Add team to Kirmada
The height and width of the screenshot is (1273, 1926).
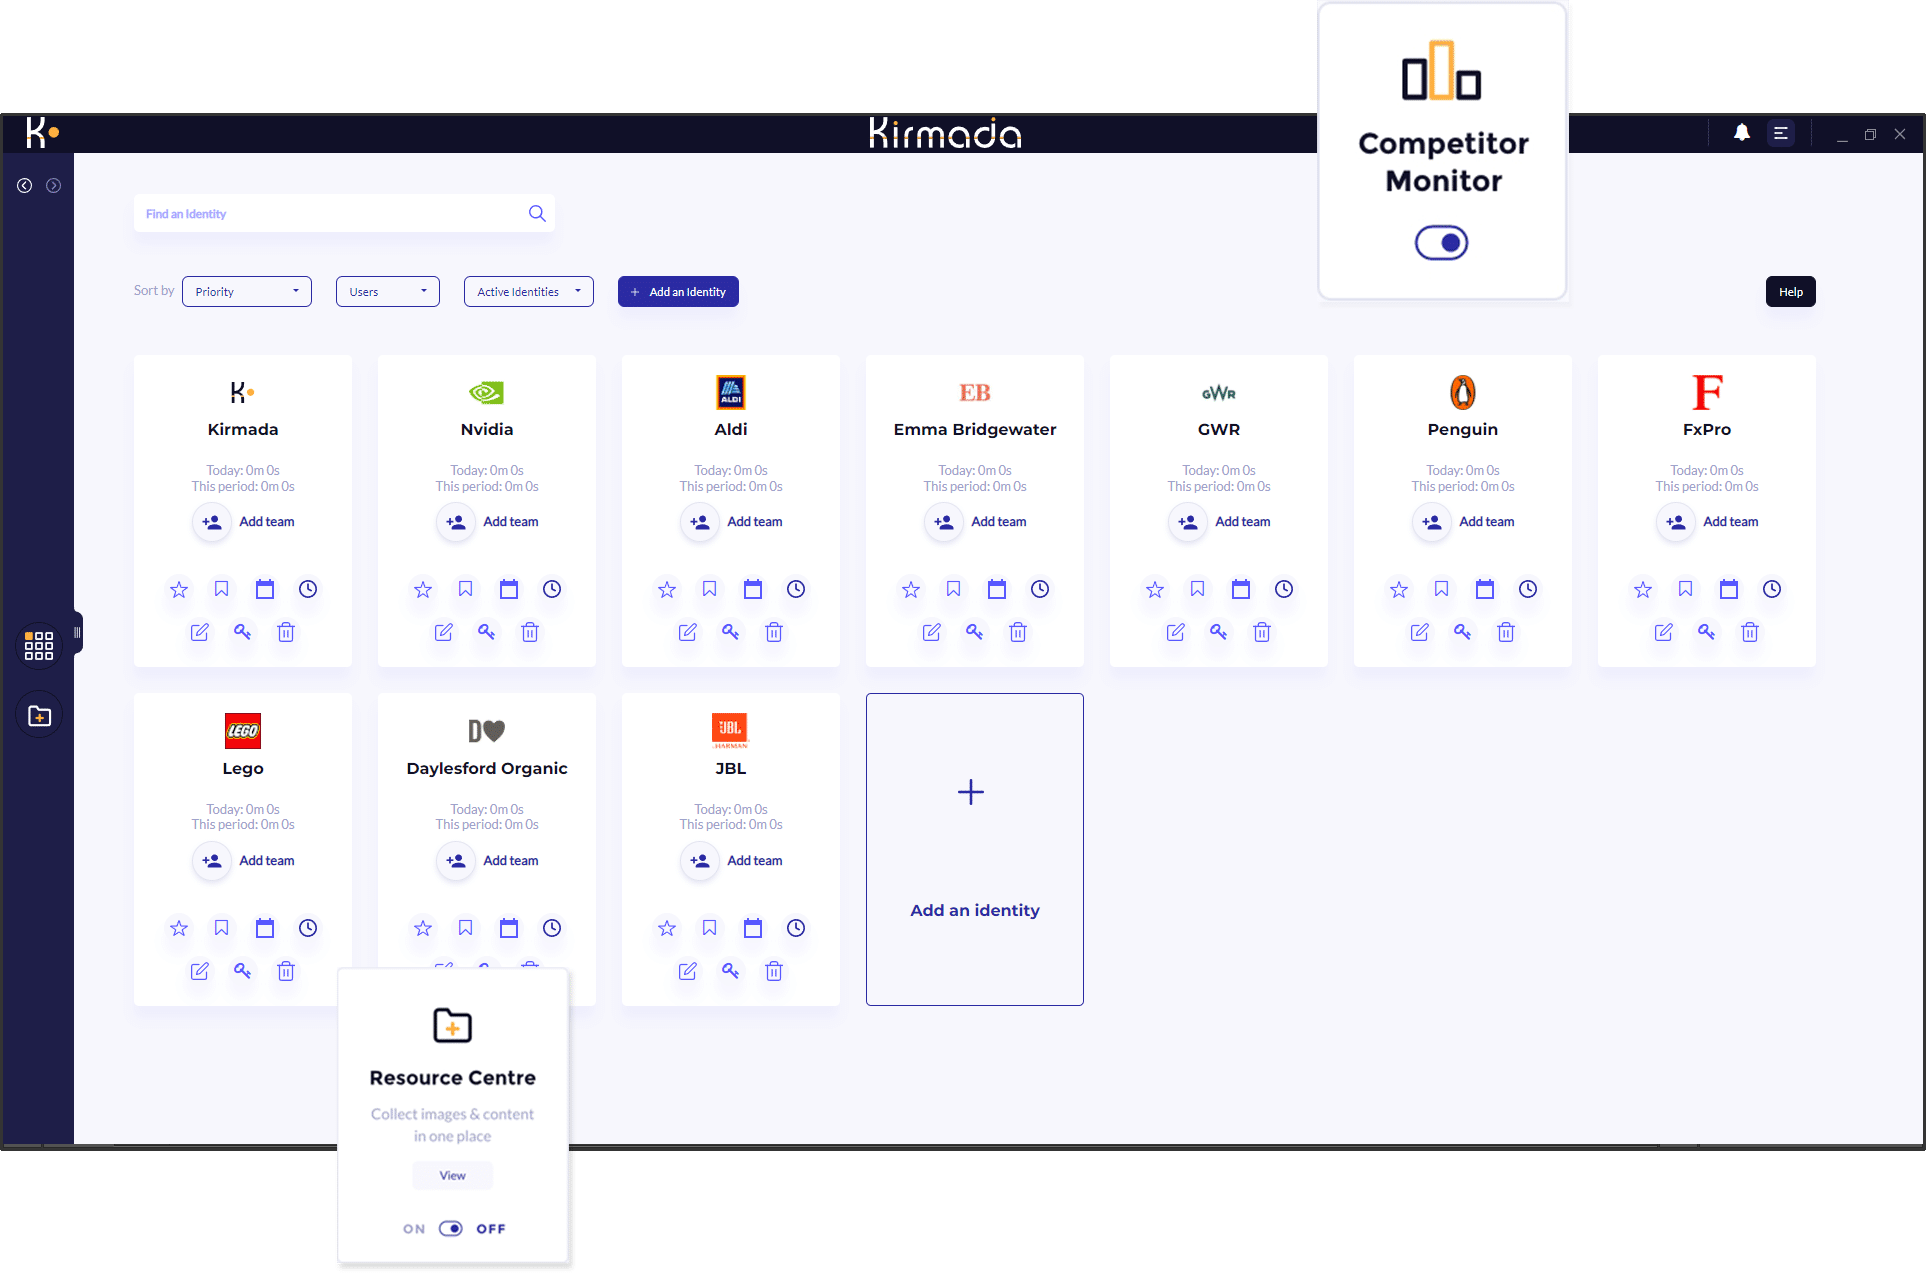[x=243, y=522]
